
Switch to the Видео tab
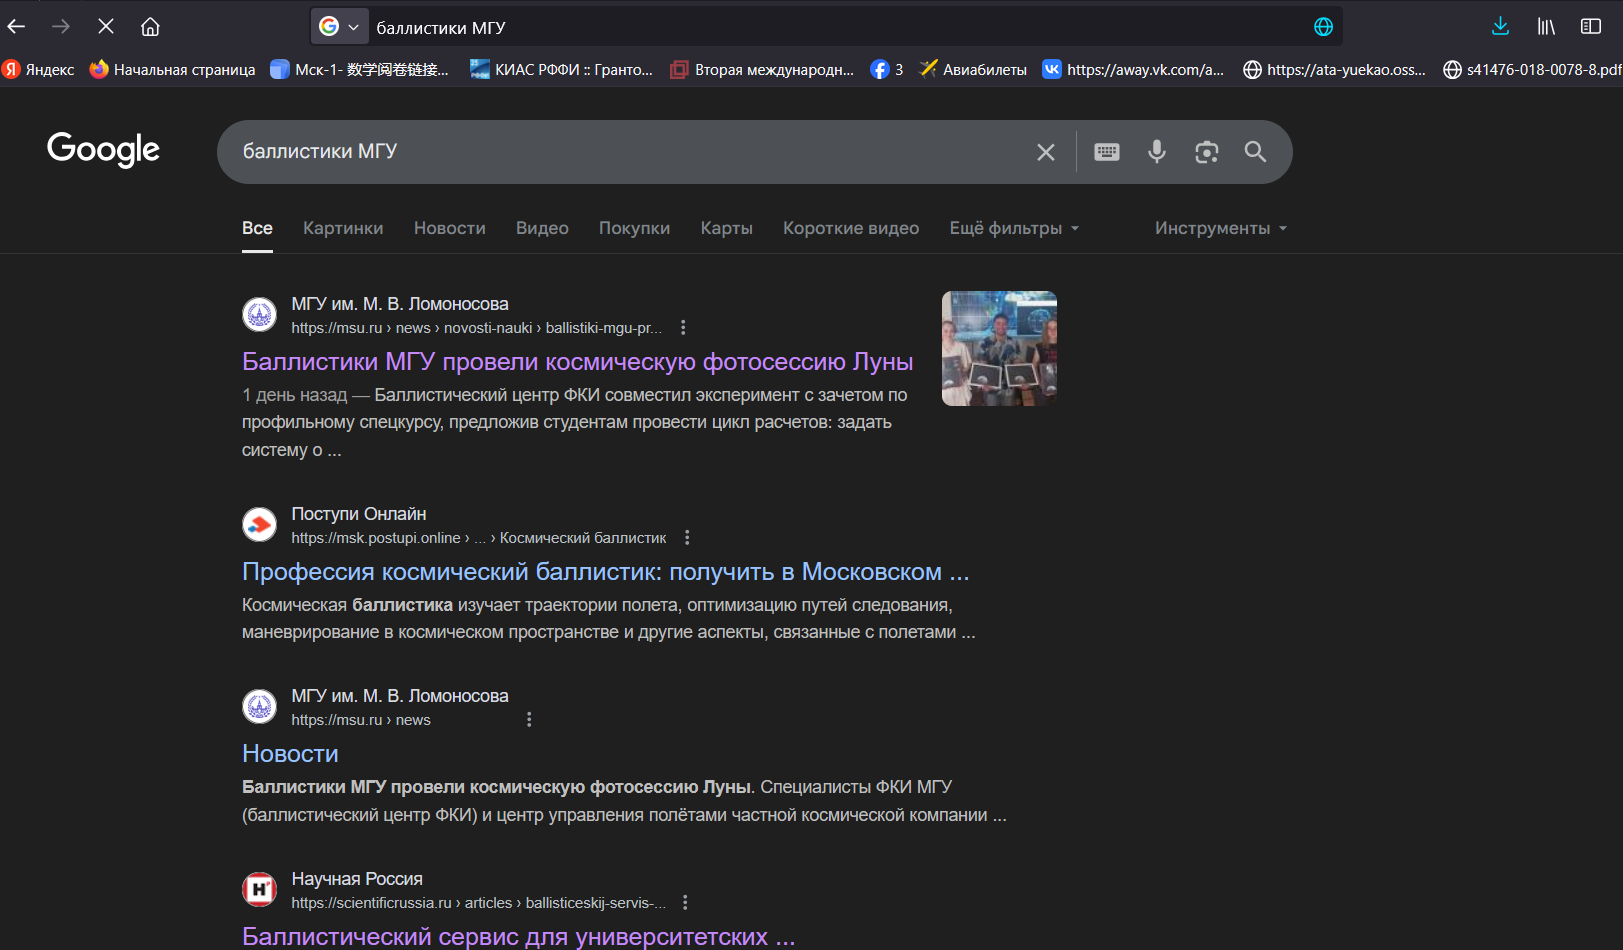(x=542, y=228)
